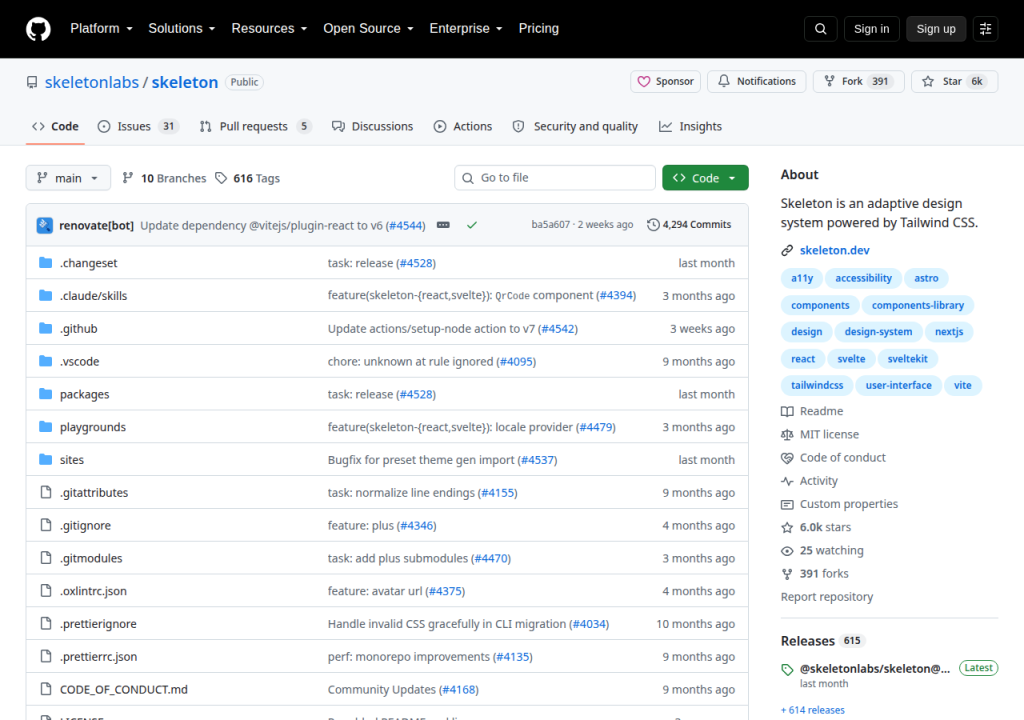Image resolution: width=1024 pixels, height=720 pixels.
Task: Open the Pricing link
Action: click(539, 29)
